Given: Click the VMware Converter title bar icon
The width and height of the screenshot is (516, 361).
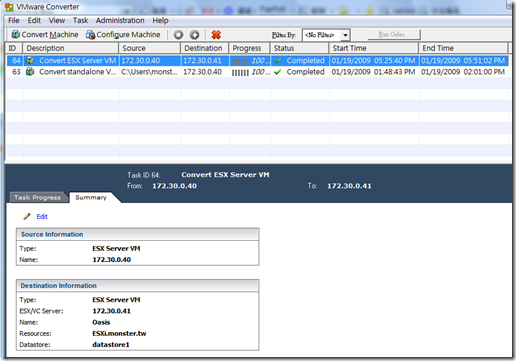Looking at the screenshot, I should [x=9, y=7].
